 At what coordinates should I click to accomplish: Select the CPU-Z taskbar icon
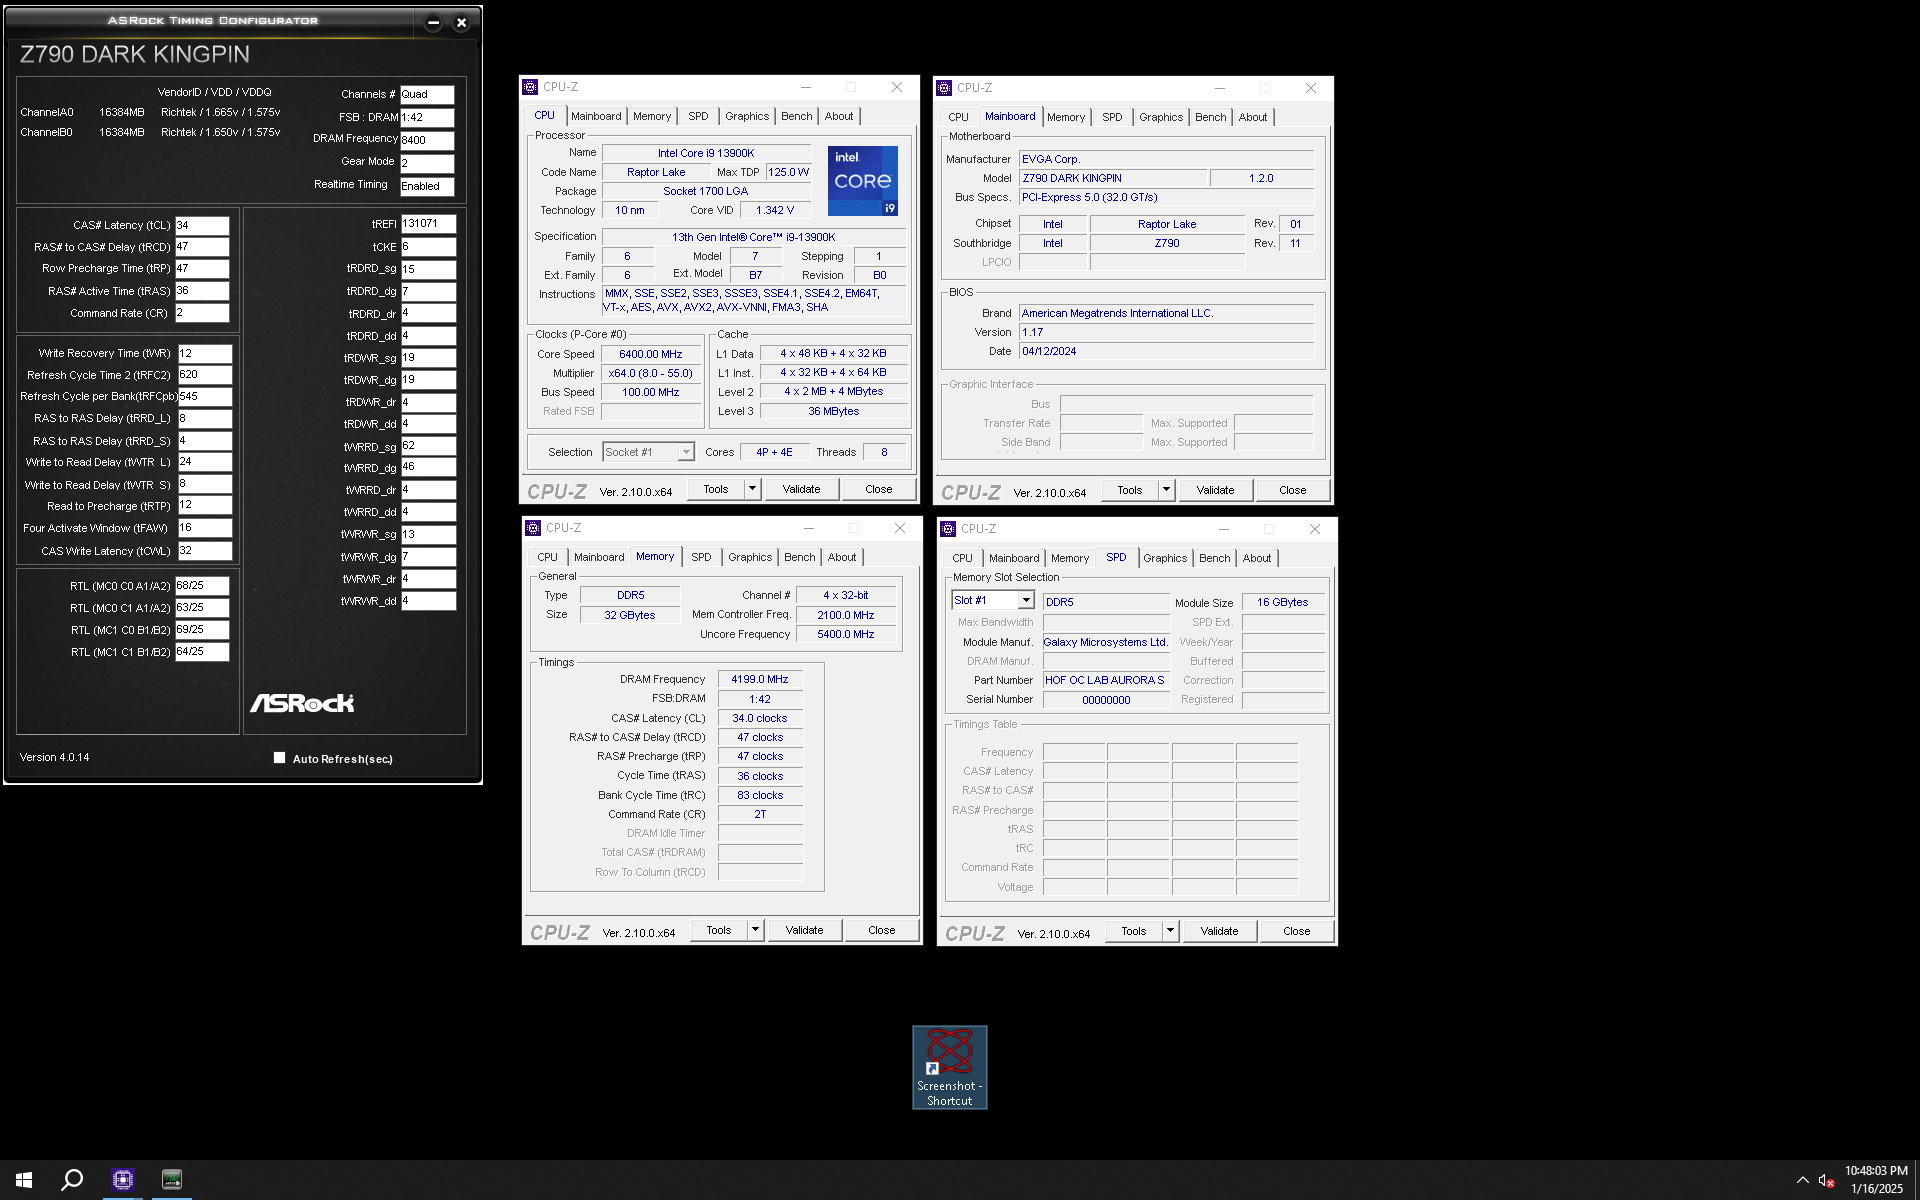pyautogui.click(x=123, y=1180)
